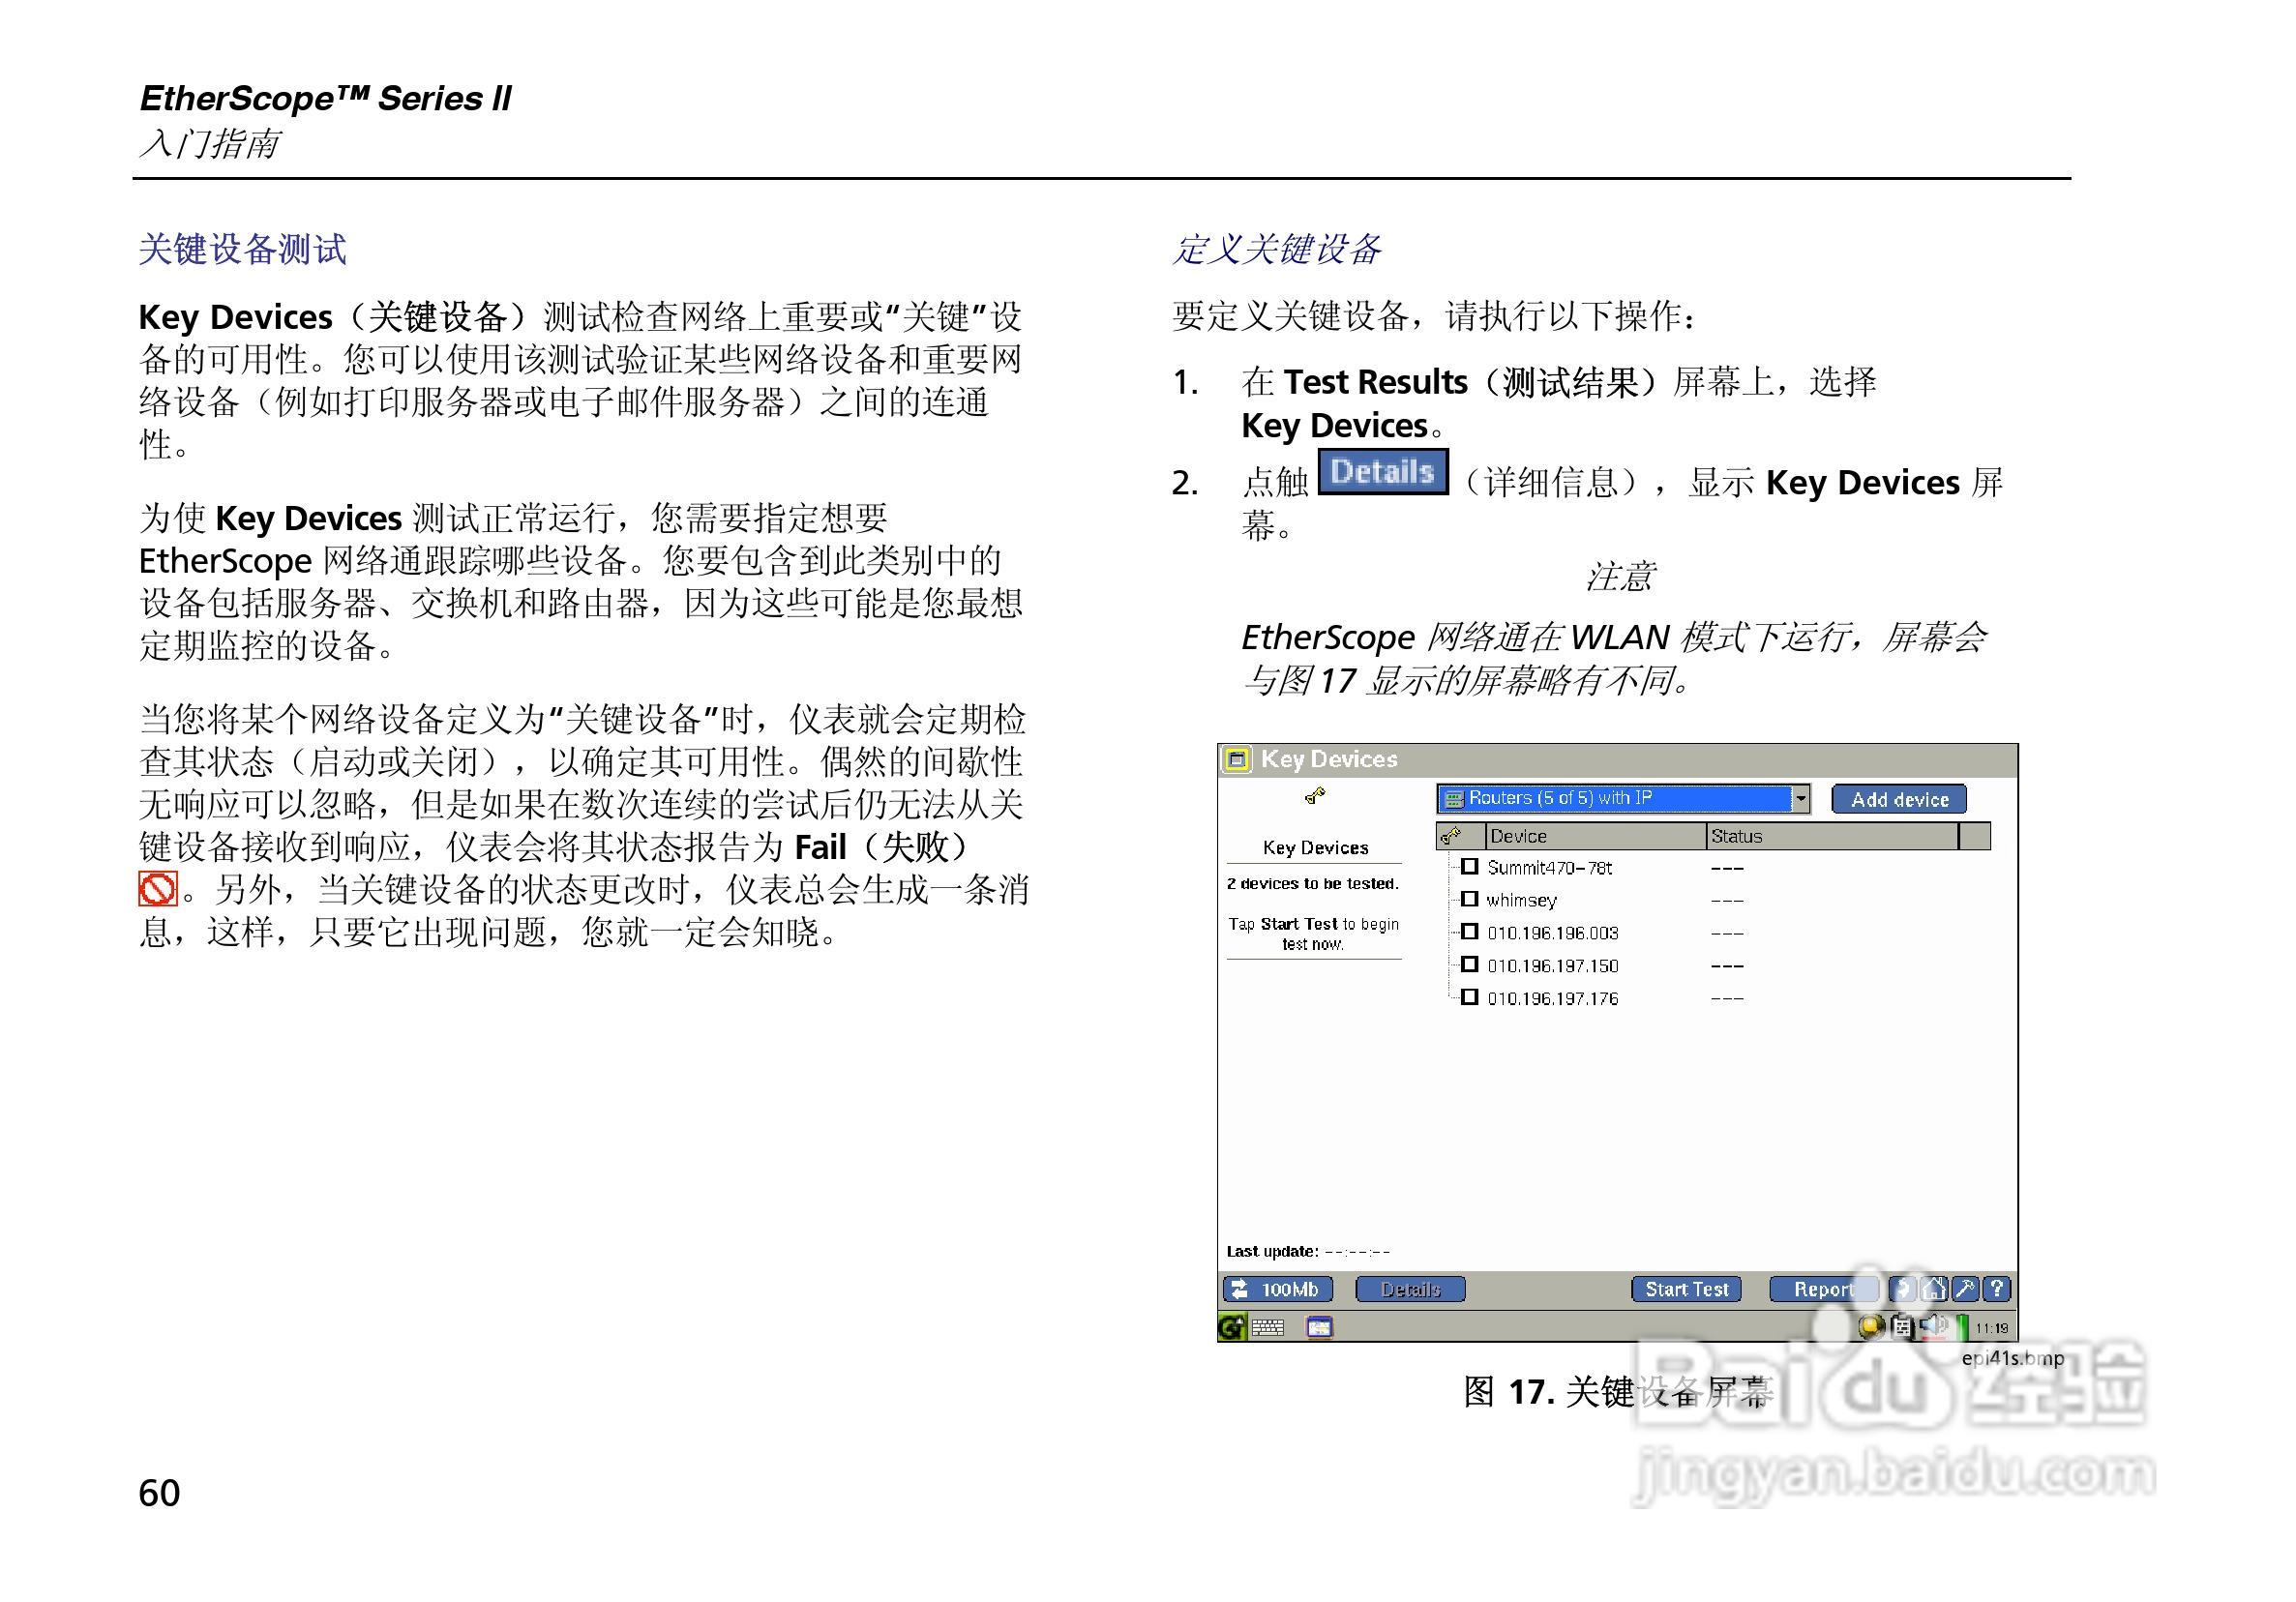This screenshot has height=1602, width=2296.
Task: Open the Routers with IP dropdown arrow
Action: coord(1801,798)
